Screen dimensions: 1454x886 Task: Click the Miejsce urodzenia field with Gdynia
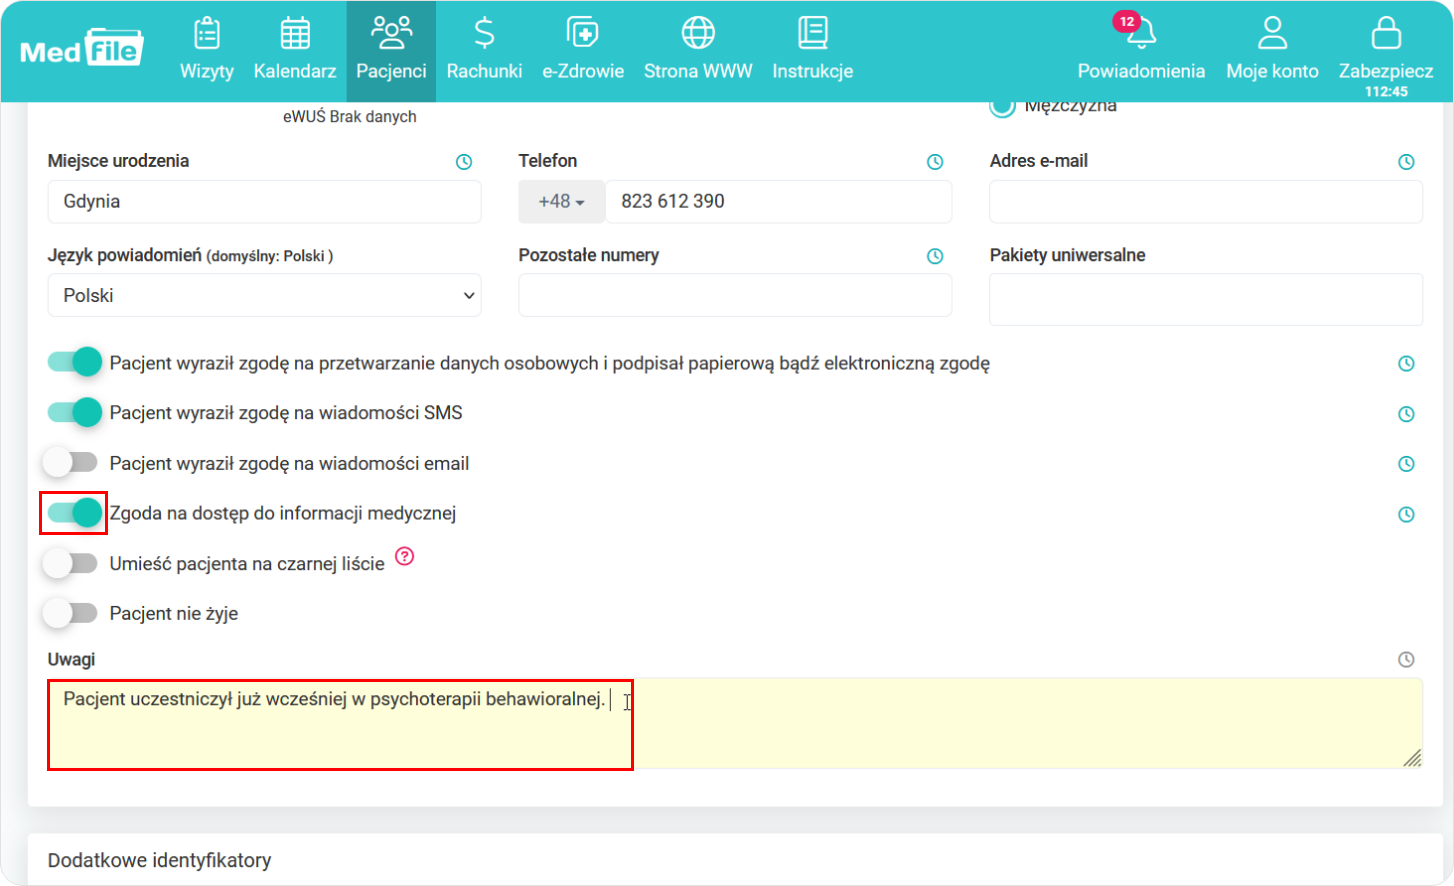[265, 201]
